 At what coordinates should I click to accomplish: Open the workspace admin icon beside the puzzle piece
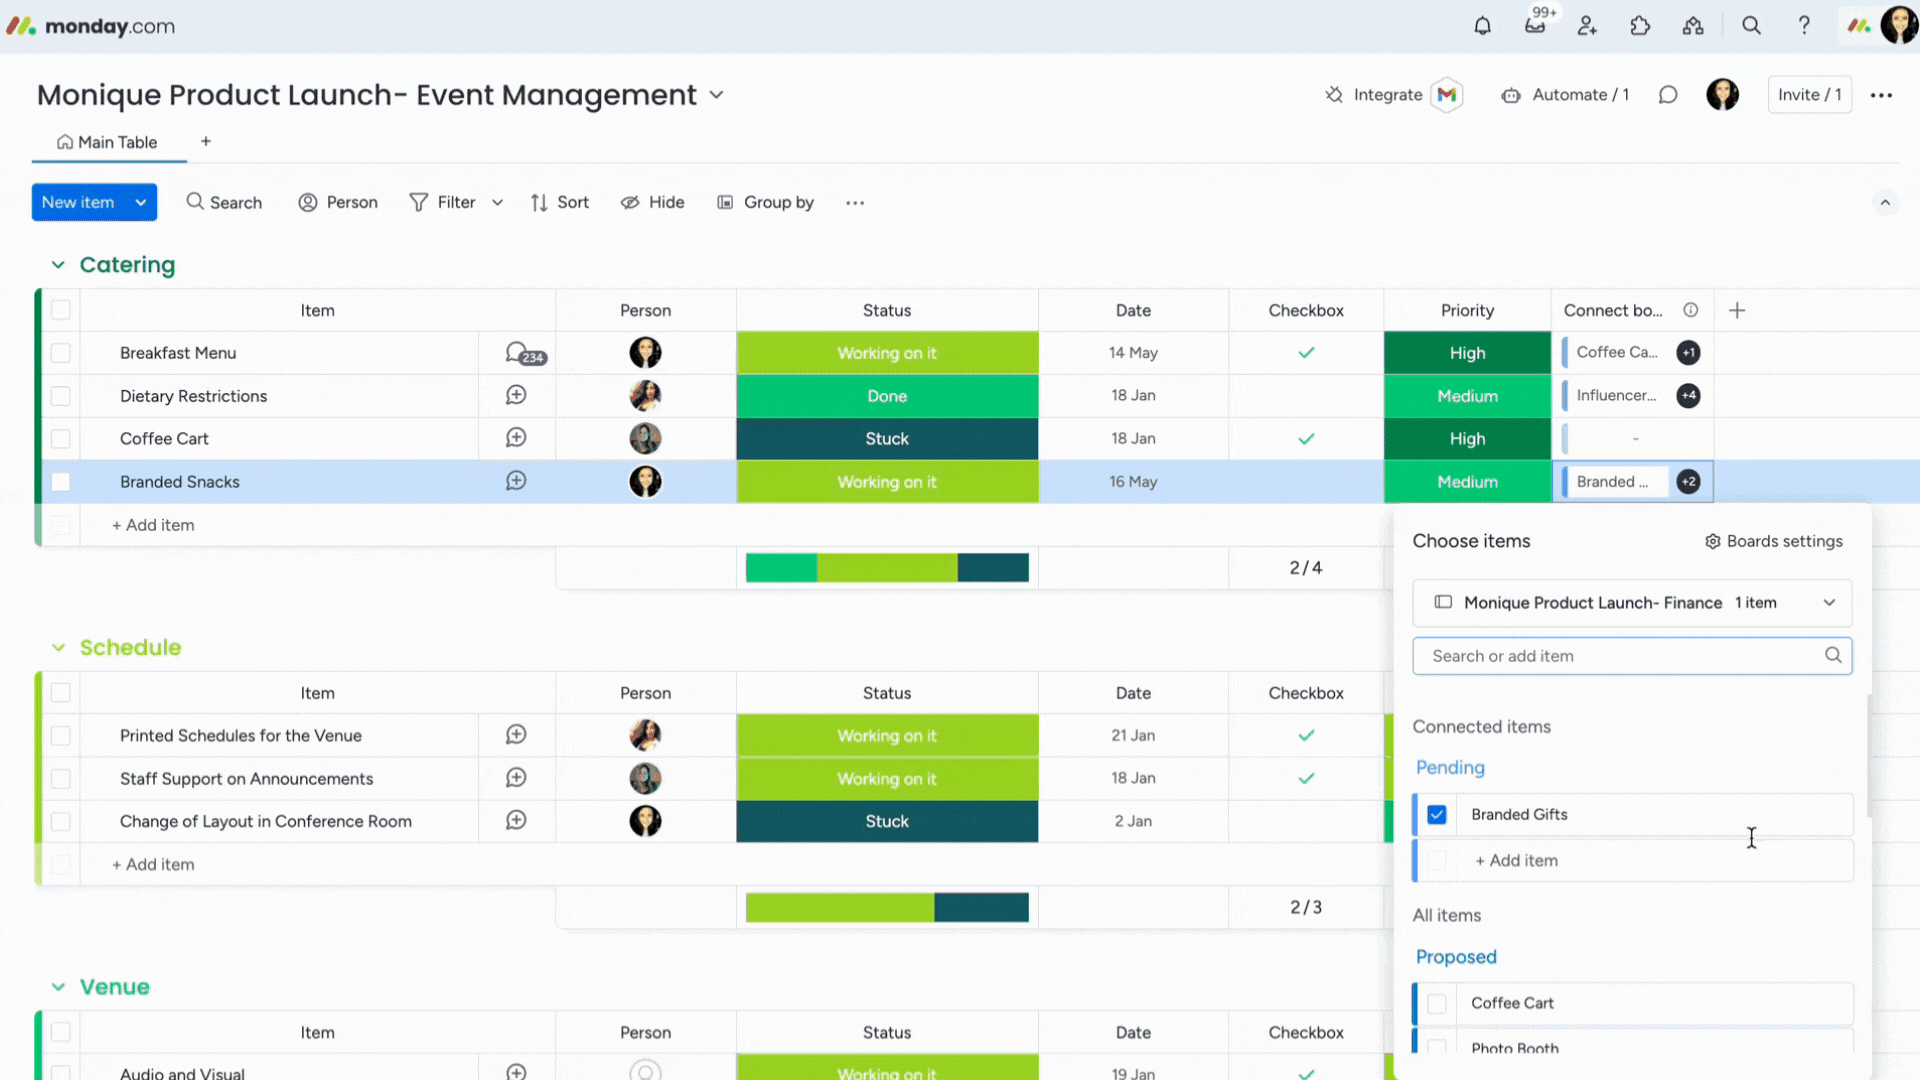pos(1693,26)
